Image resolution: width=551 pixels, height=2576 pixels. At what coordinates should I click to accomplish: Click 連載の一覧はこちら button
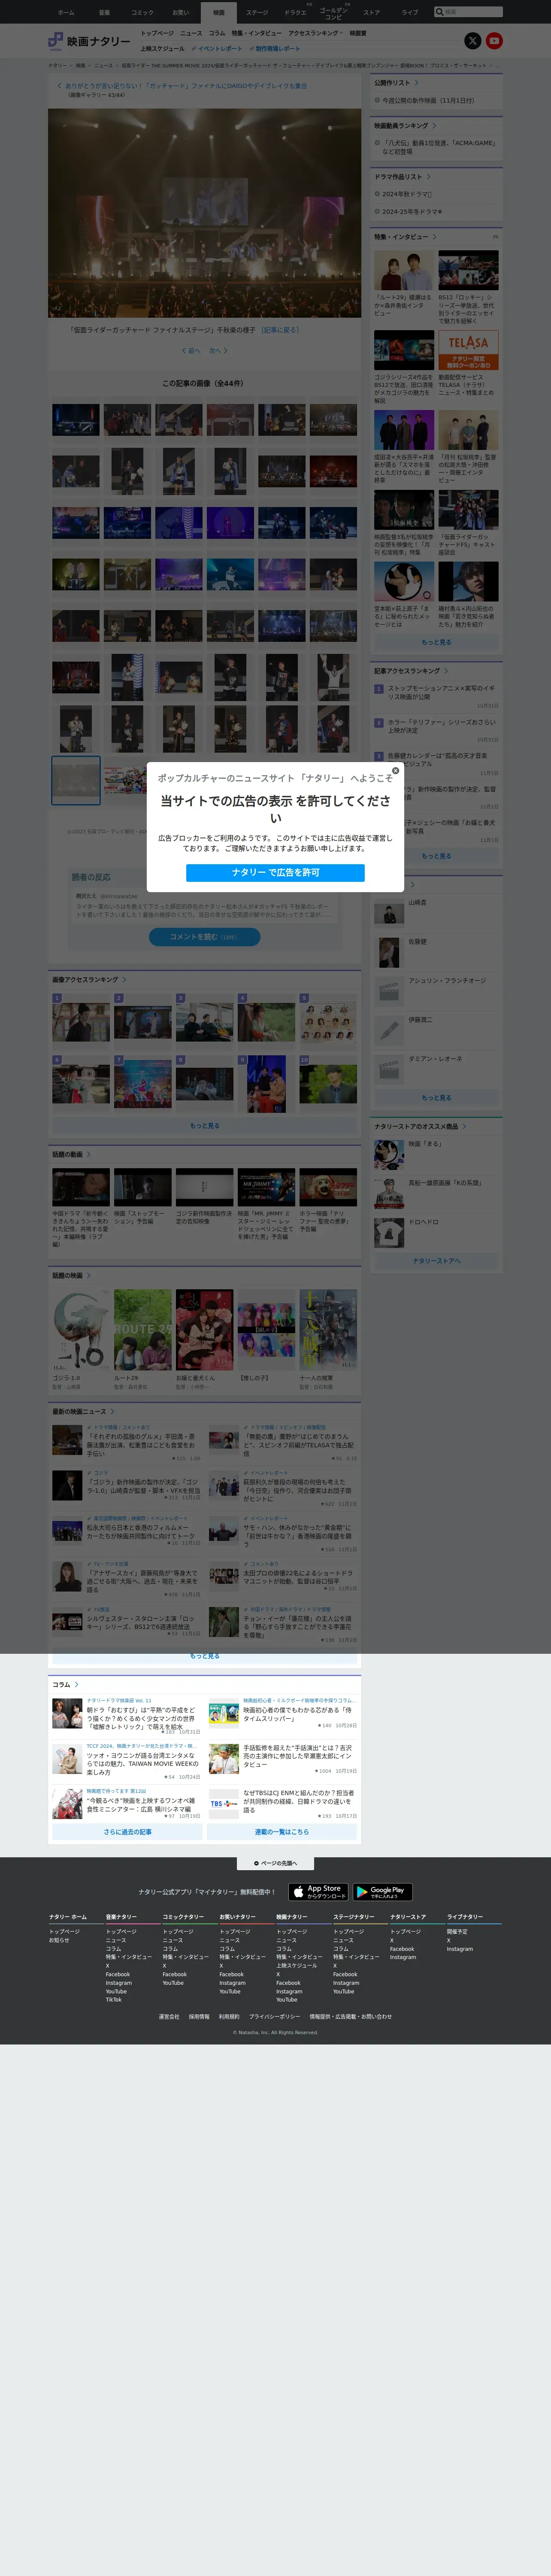coord(282,1832)
